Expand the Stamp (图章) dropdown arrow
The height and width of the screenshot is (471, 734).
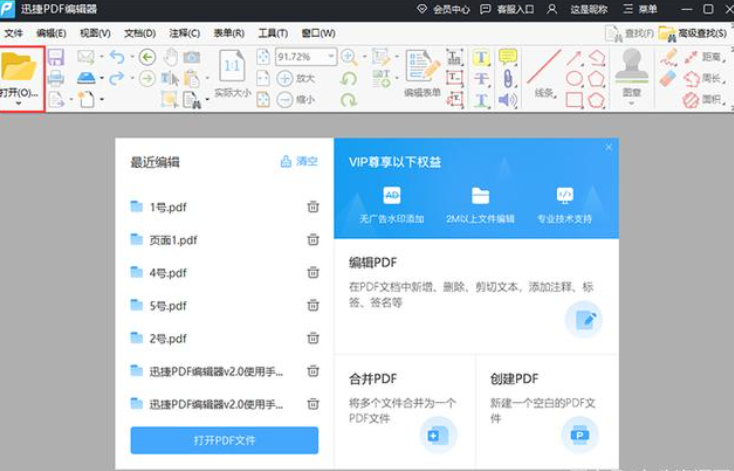pyautogui.click(x=631, y=103)
